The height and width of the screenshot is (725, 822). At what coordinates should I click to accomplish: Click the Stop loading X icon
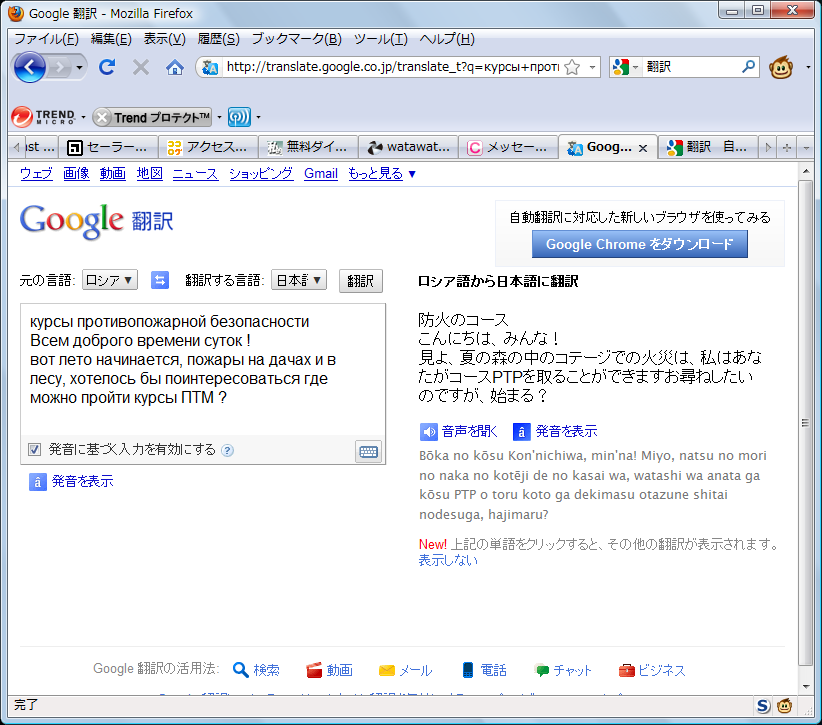[x=140, y=67]
